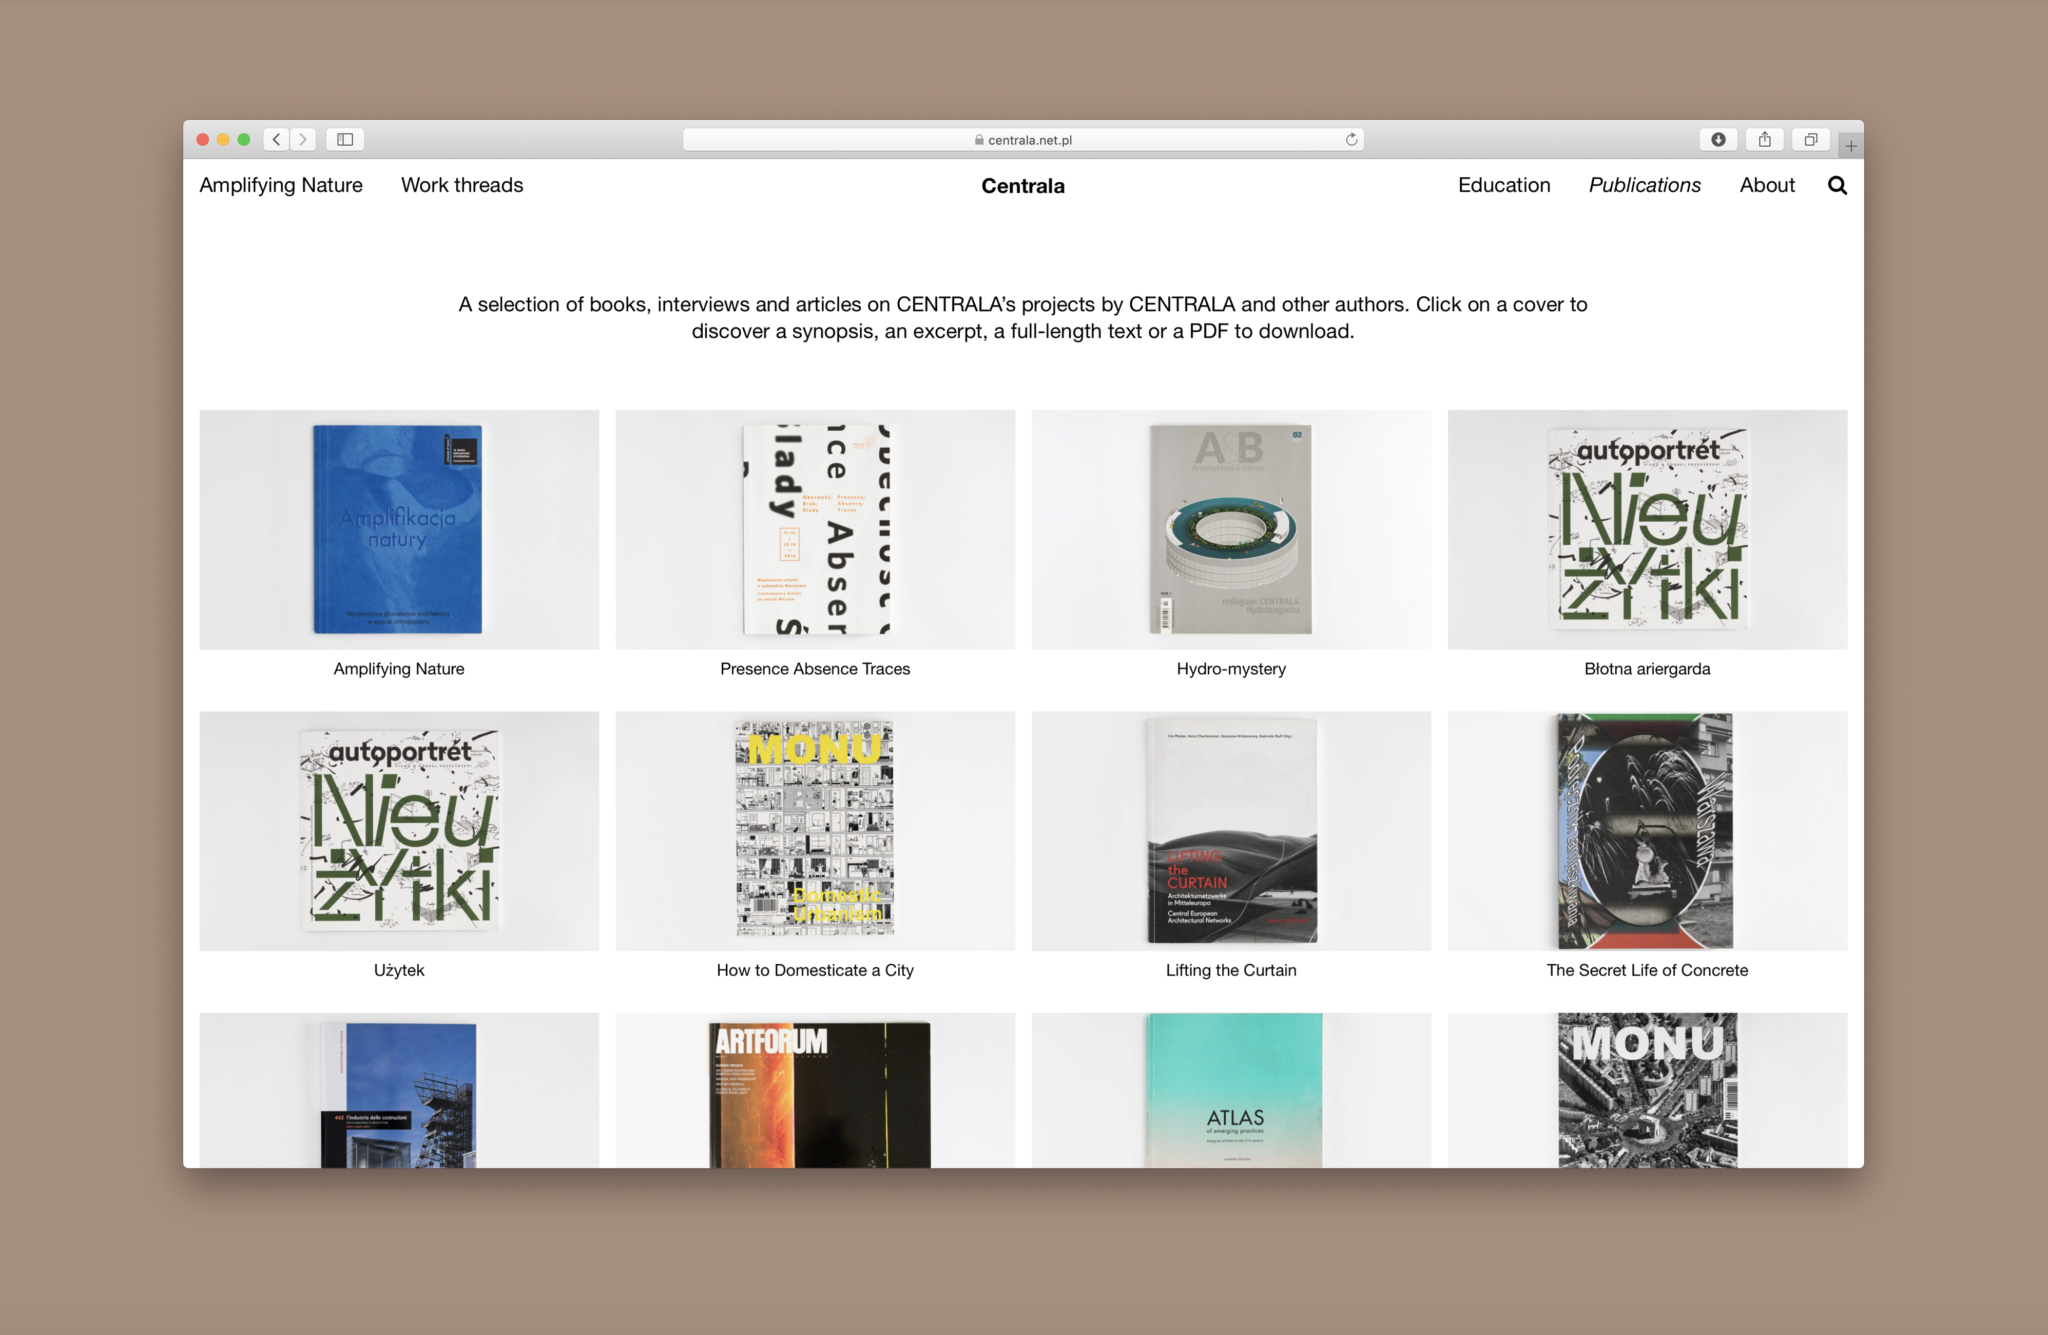Open the Safari share button

1765,139
